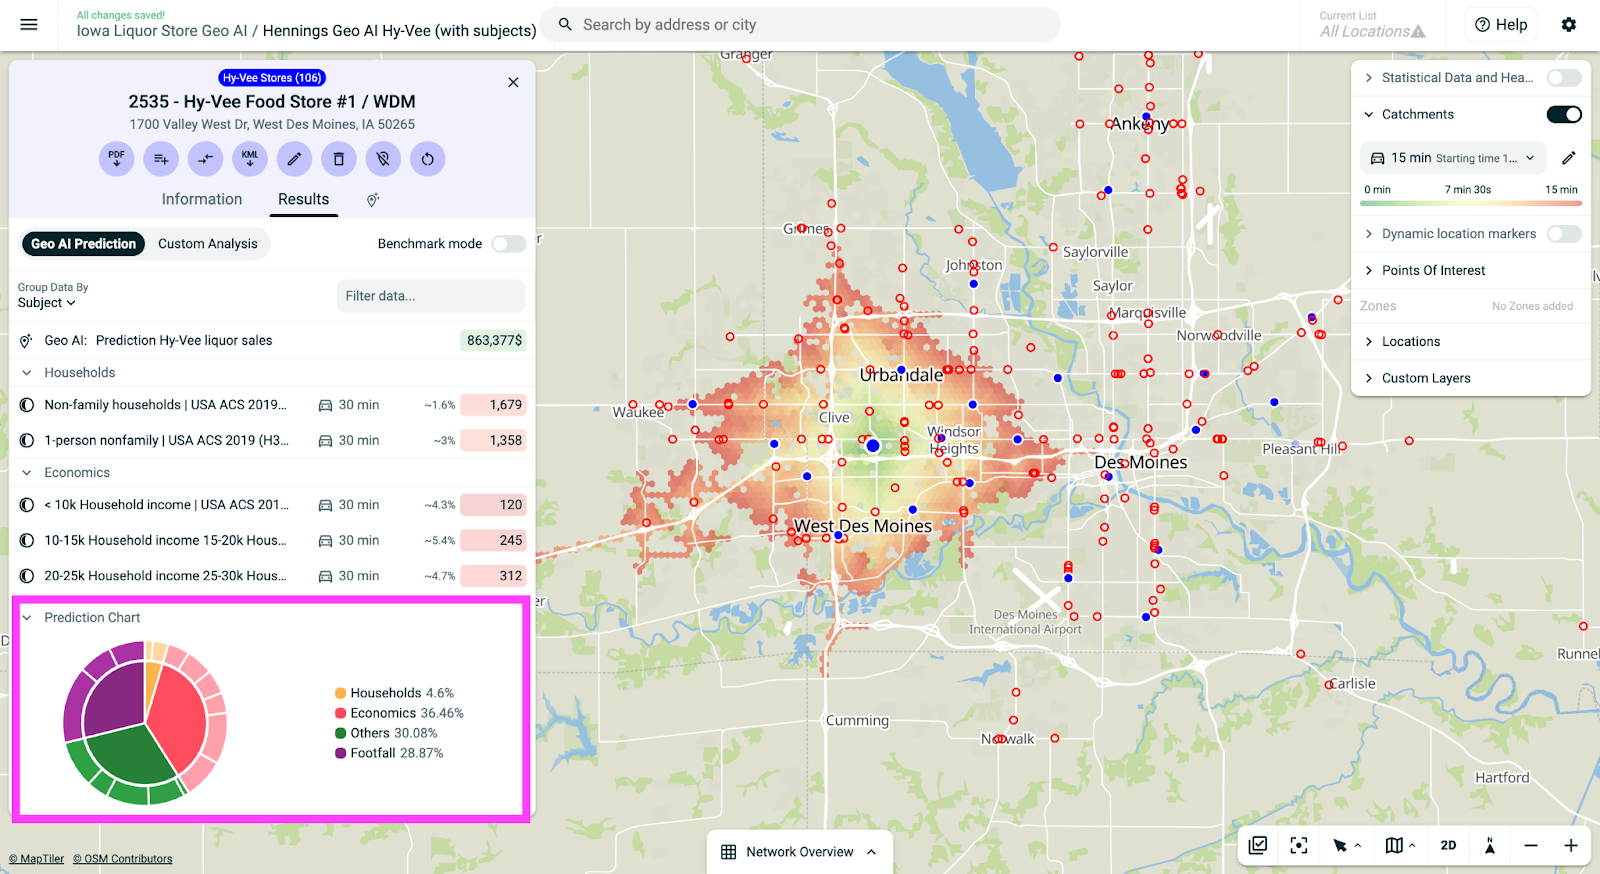Click the center-focus map icon

click(x=1299, y=846)
